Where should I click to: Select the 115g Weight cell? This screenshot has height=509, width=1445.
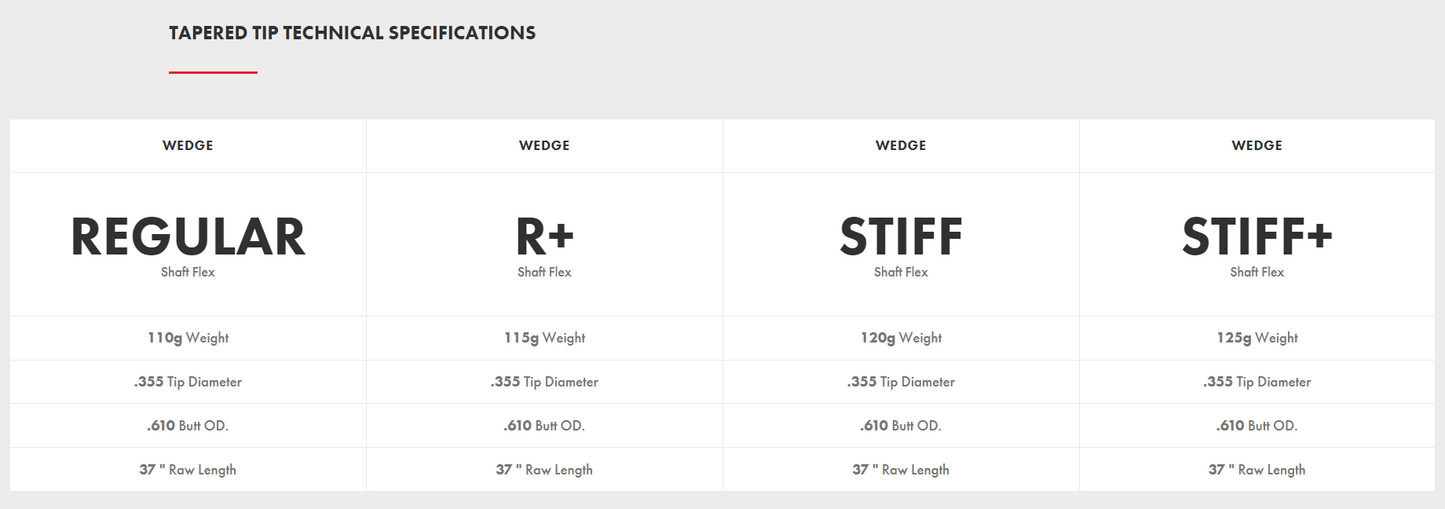[544, 338]
